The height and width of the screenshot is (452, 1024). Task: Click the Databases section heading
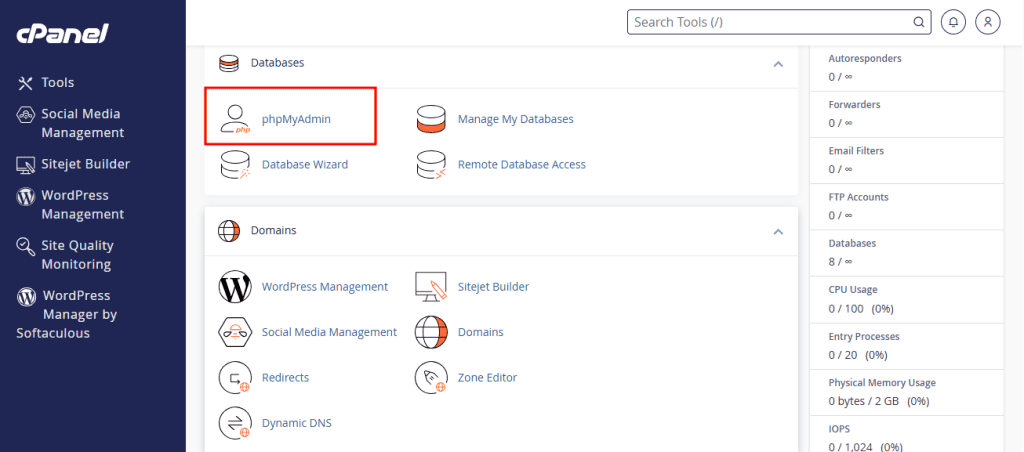pos(278,63)
